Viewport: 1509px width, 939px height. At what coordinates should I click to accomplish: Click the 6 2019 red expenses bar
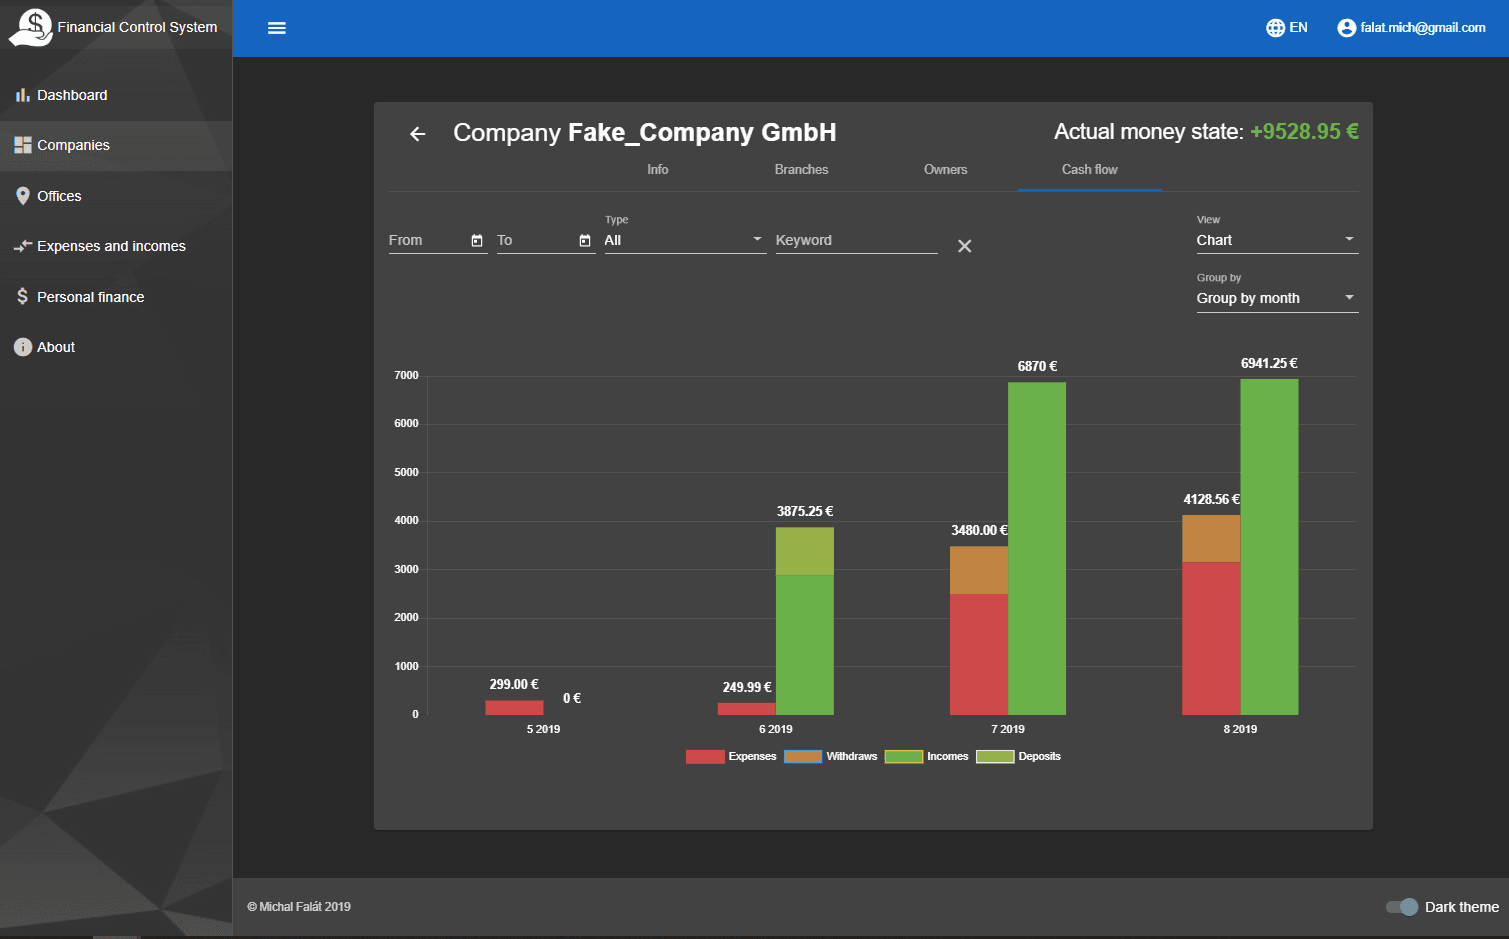(x=746, y=709)
